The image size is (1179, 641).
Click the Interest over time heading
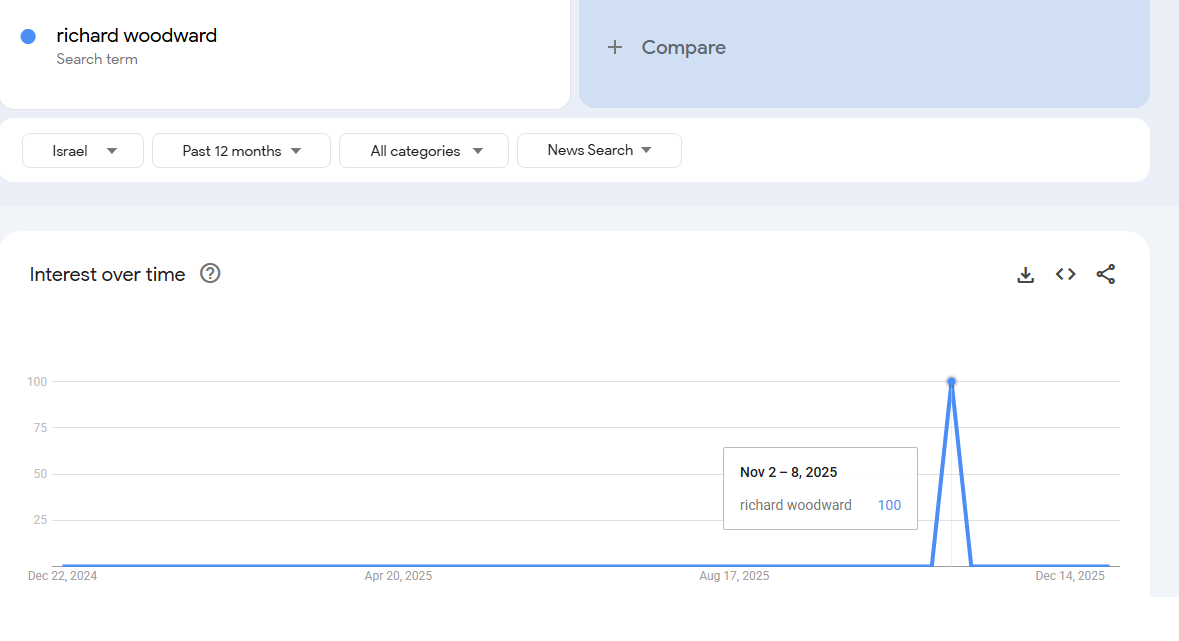pos(108,275)
